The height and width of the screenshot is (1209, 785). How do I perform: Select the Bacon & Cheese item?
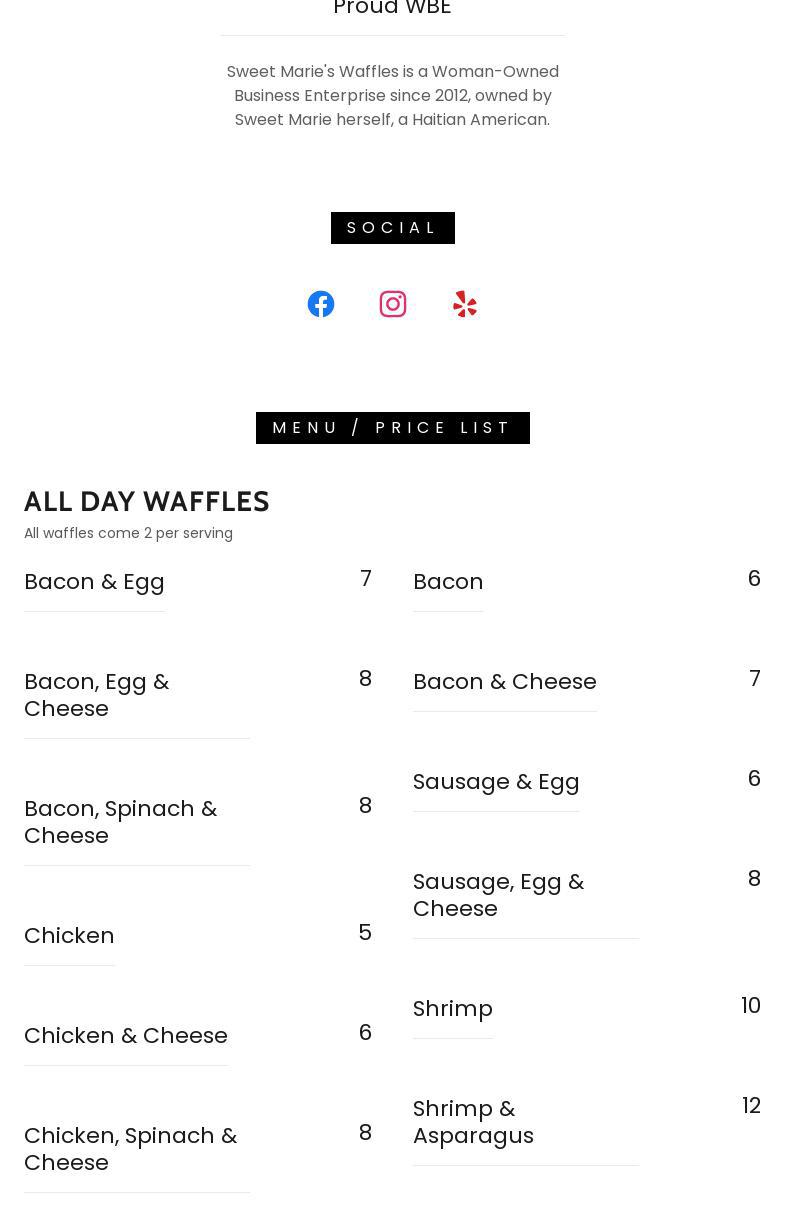pos(505,681)
